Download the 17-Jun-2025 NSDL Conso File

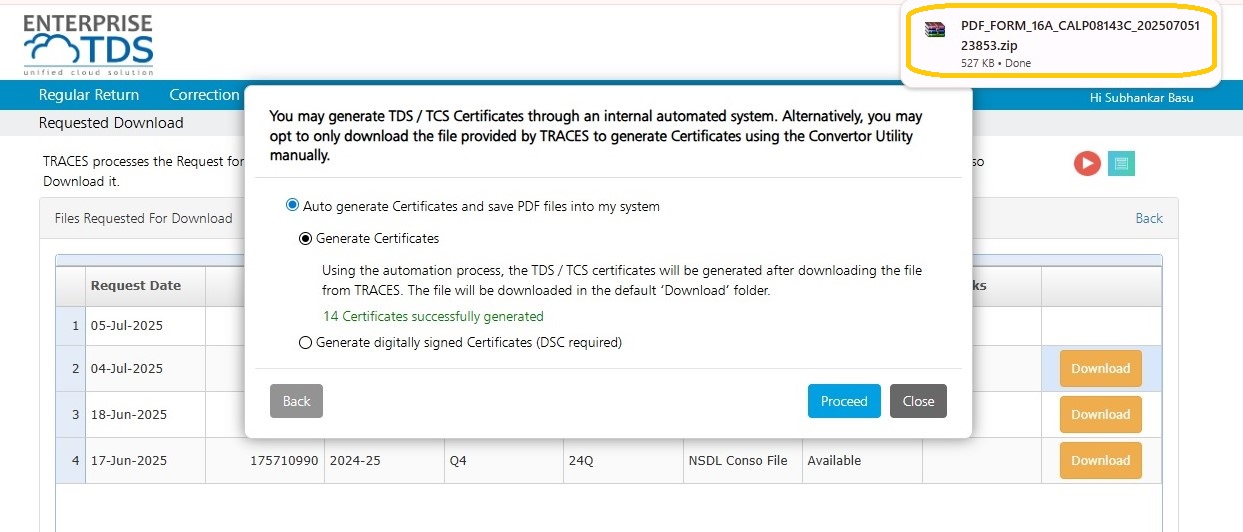(1100, 460)
